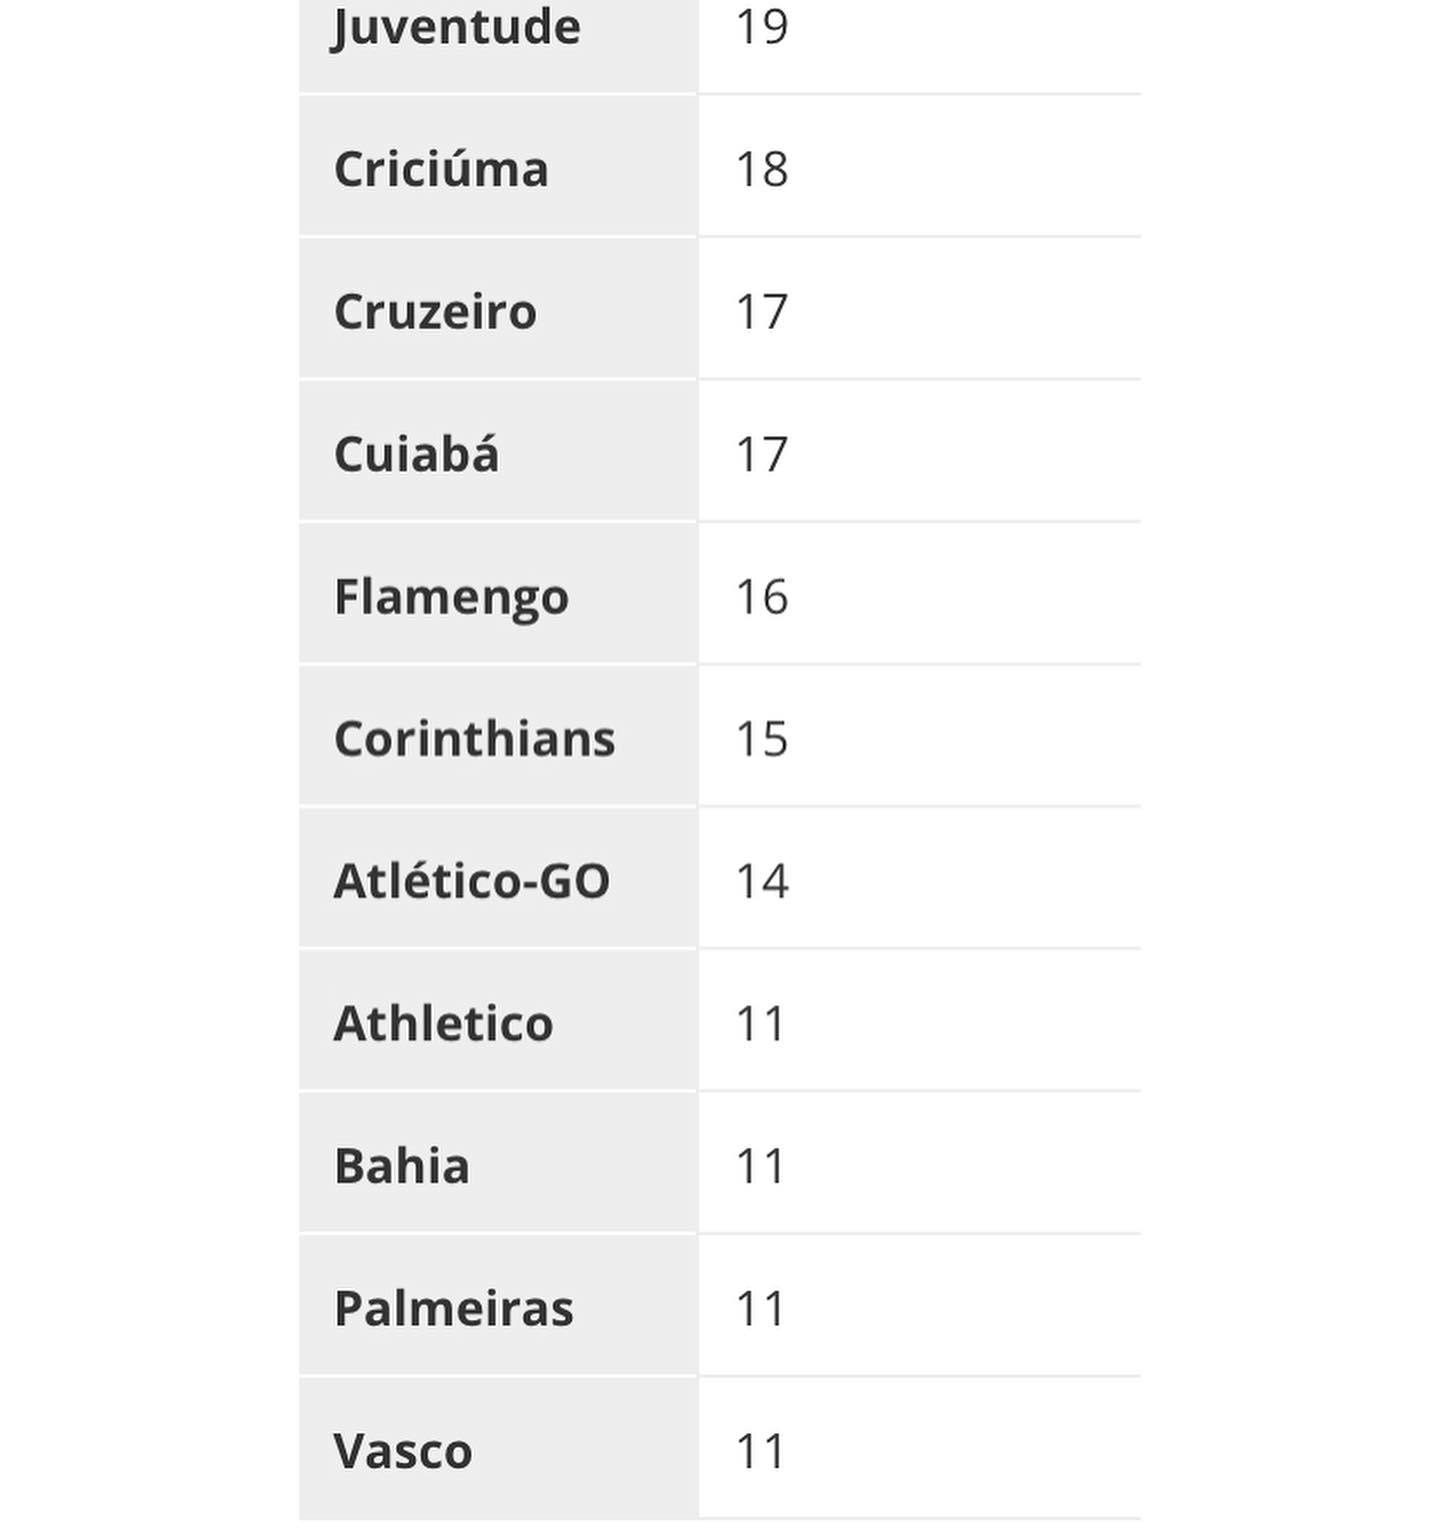Click the Cruzeiro row label
Screen dimensions: 1440x1536
click(x=435, y=312)
